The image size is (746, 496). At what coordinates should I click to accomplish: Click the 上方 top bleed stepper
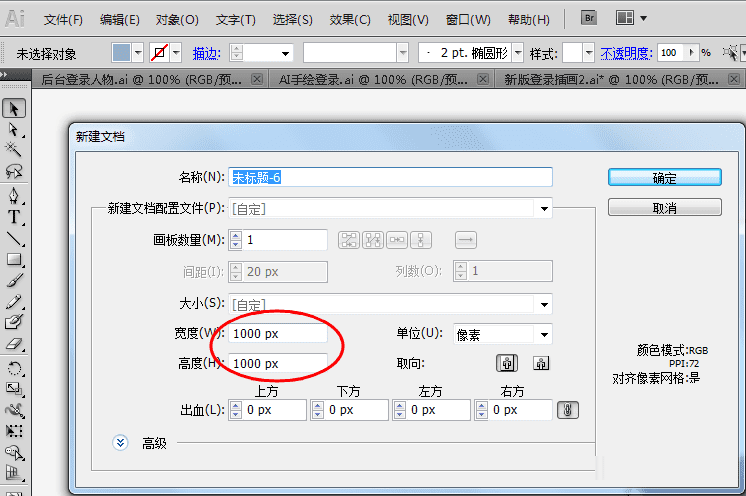click(236, 410)
